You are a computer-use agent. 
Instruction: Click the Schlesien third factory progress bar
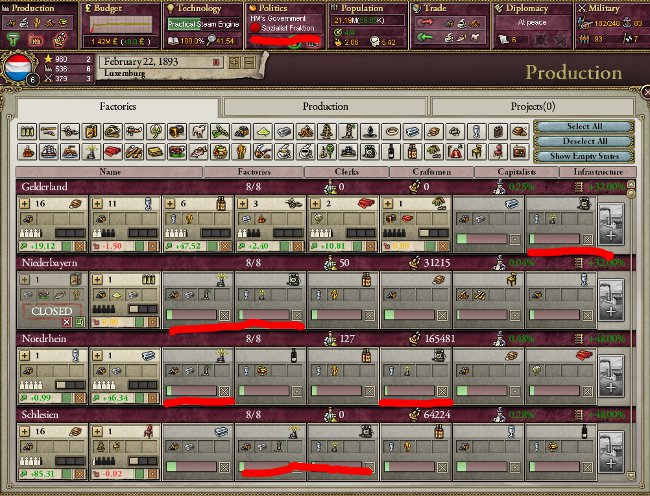191,463
